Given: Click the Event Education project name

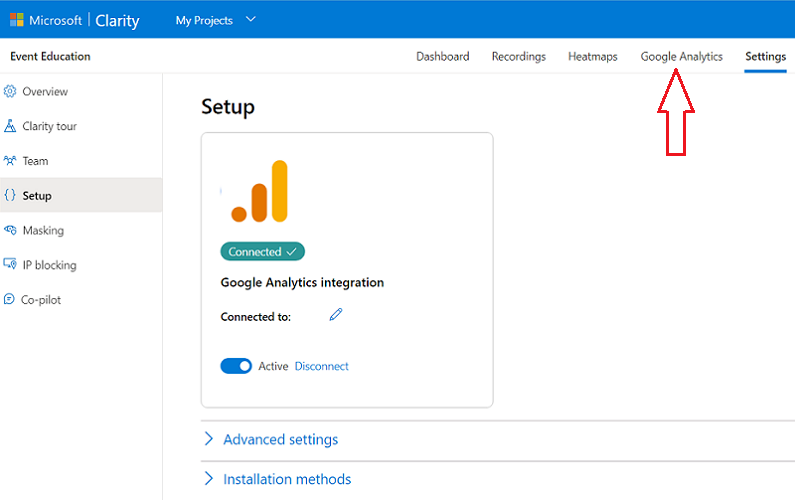Looking at the screenshot, I should (50, 56).
